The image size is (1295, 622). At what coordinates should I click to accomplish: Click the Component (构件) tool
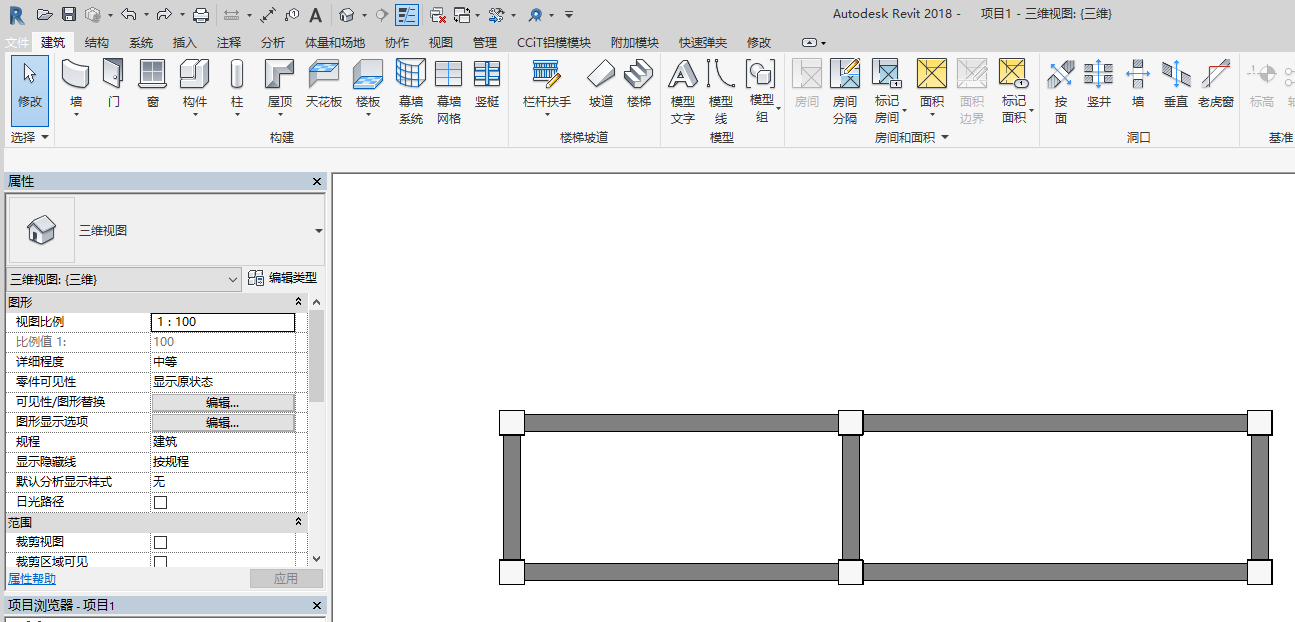click(194, 84)
